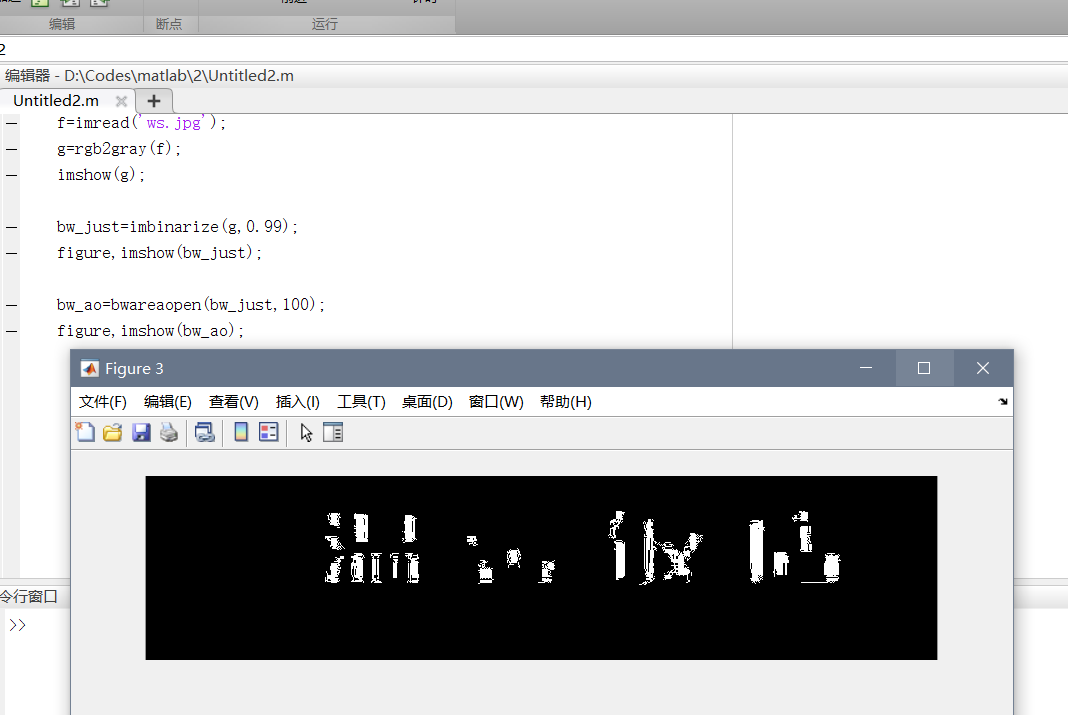The height and width of the screenshot is (715, 1068).
Task: Close the Untitled2.m tab
Action: click(121, 101)
